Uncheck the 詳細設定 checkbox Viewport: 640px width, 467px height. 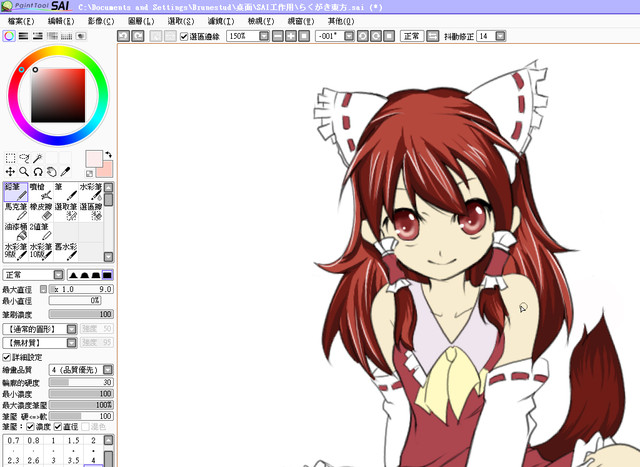7,357
